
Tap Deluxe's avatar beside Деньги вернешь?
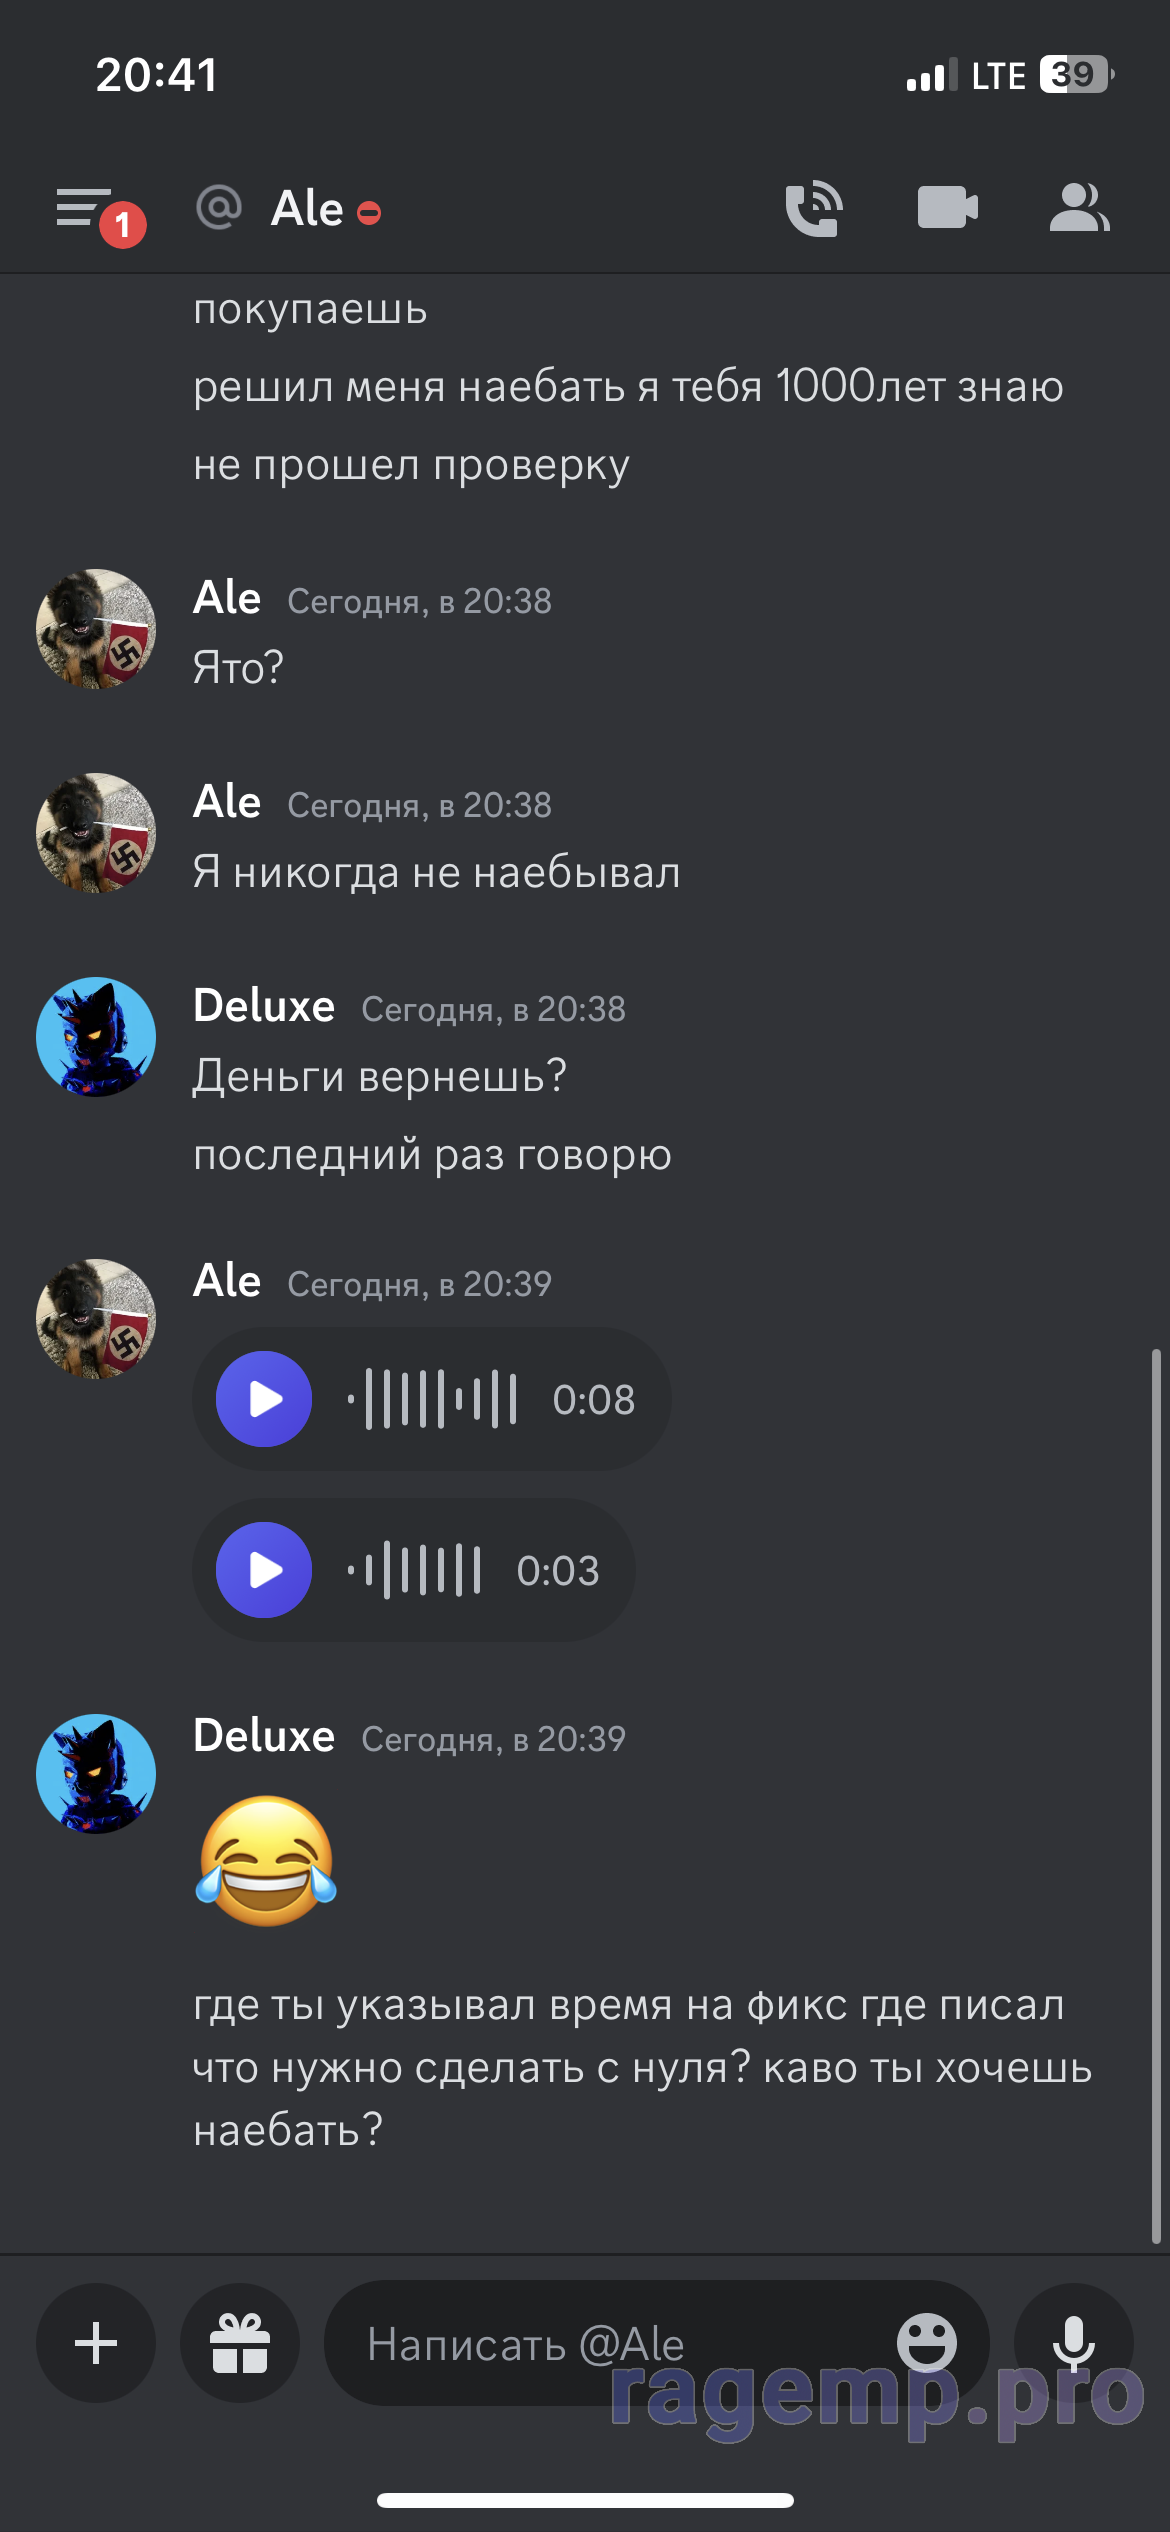tap(96, 1037)
